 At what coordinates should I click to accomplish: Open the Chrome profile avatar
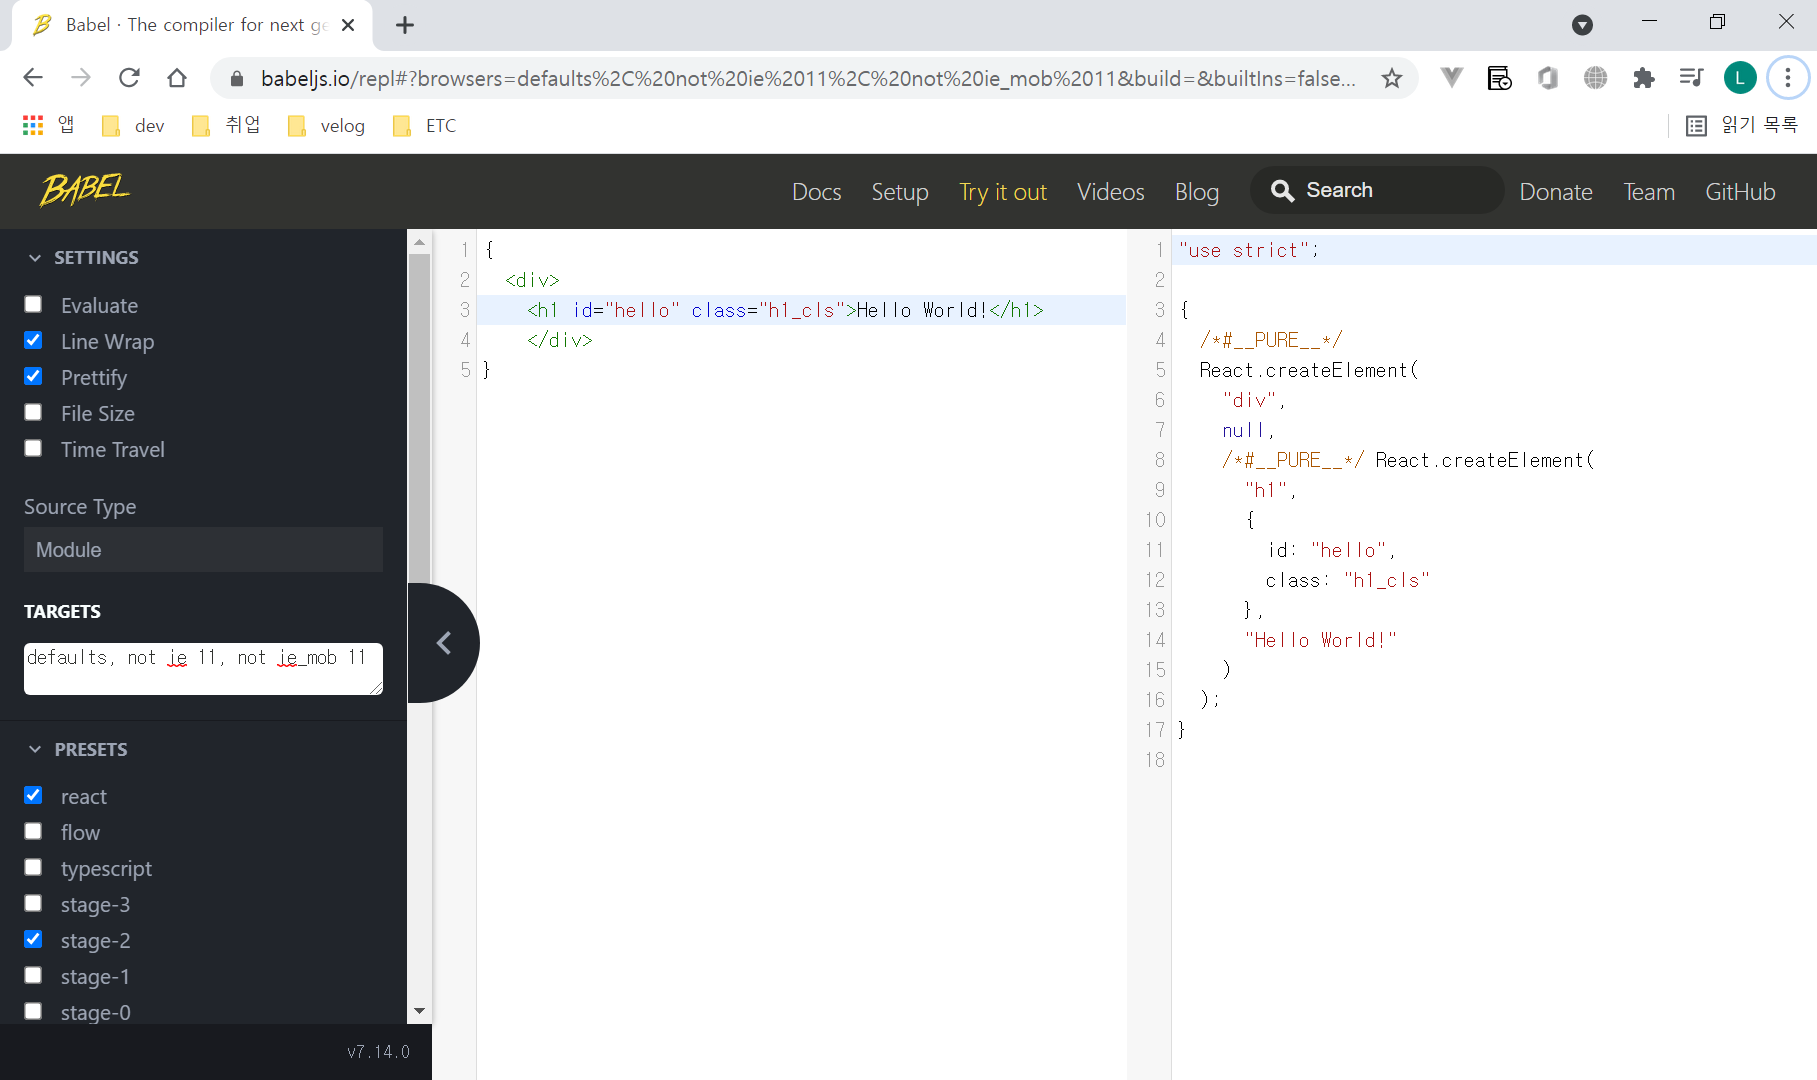click(x=1740, y=77)
